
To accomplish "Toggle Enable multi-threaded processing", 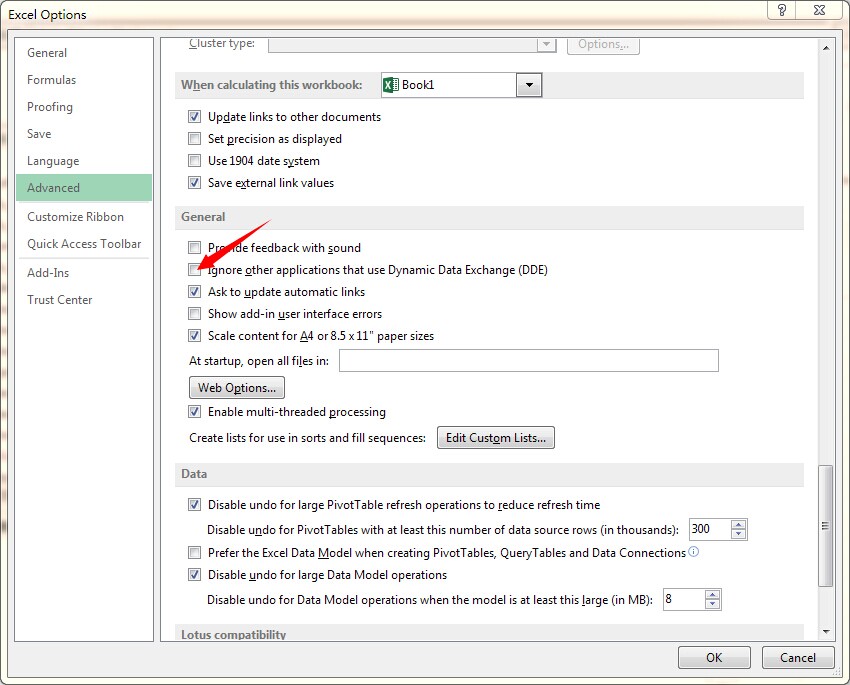I will click(194, 412).
